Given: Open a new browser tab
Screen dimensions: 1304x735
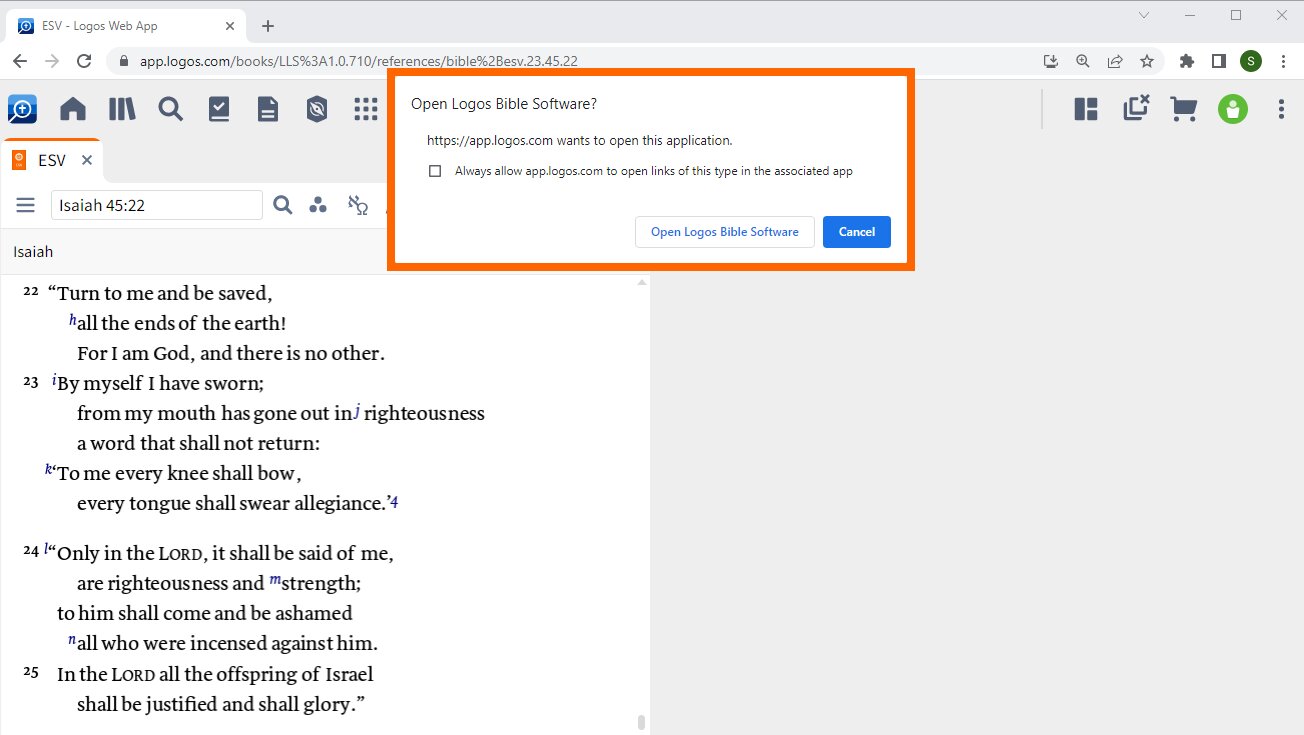Looking at the screenshot, I should click(x=268, y=26).
